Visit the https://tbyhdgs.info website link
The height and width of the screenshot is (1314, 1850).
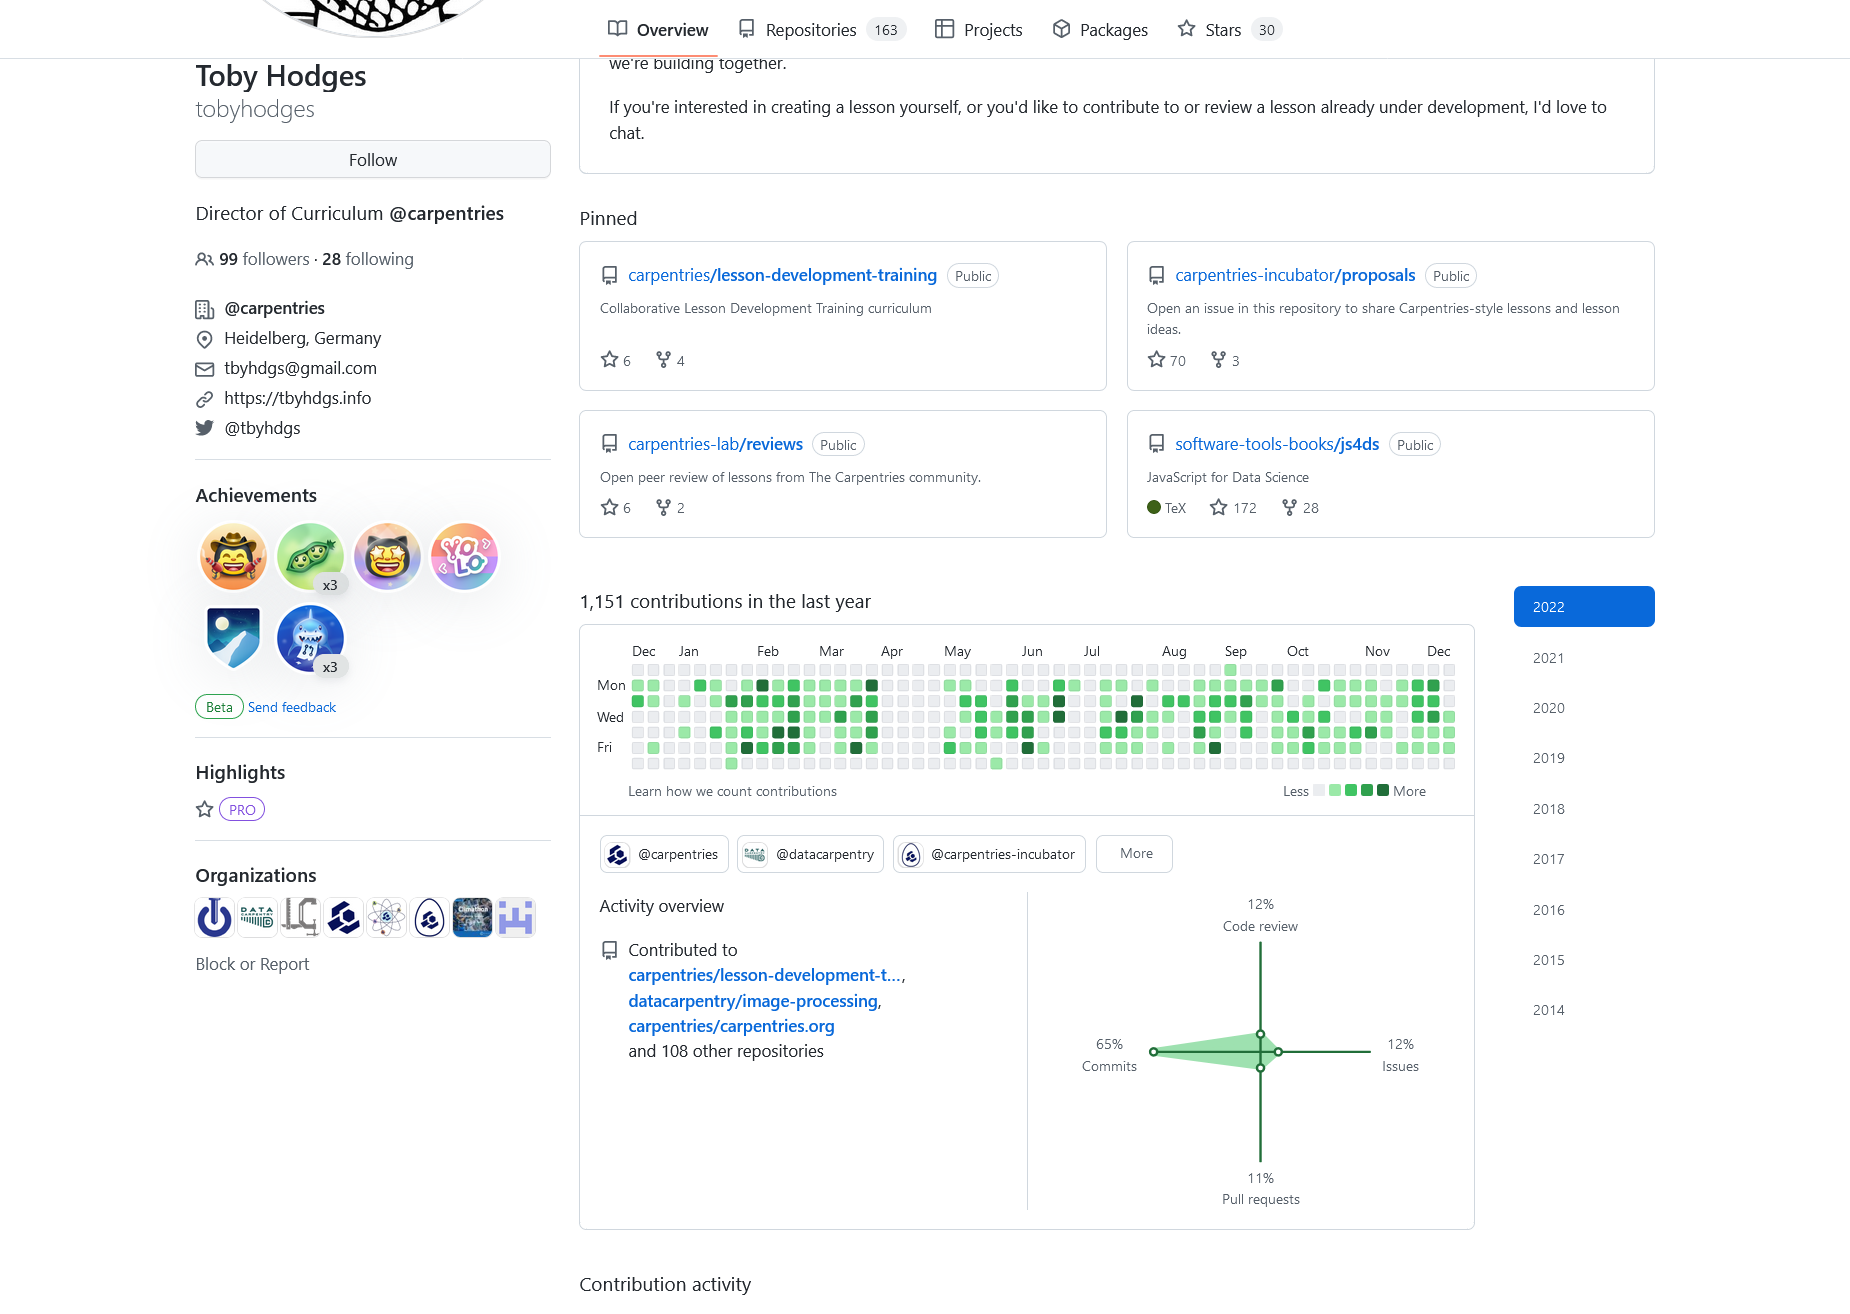point(297,398)
